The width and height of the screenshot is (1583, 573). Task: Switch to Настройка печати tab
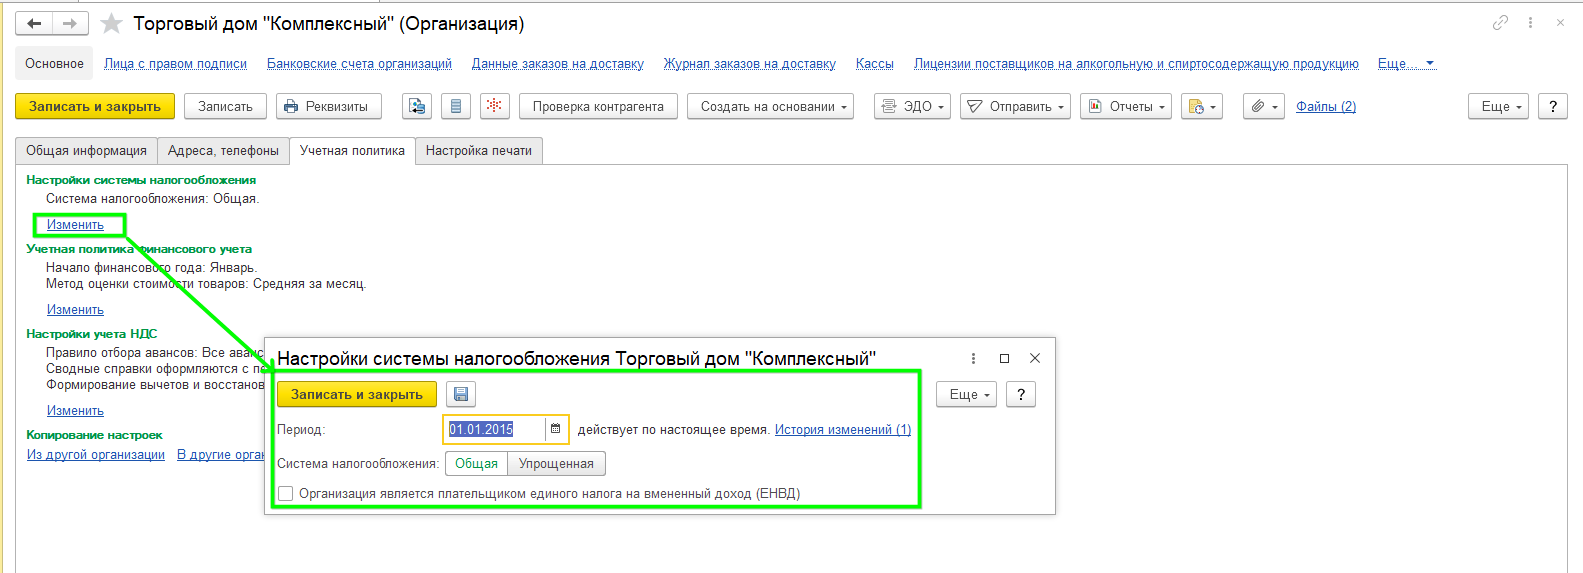coord(479,150)
